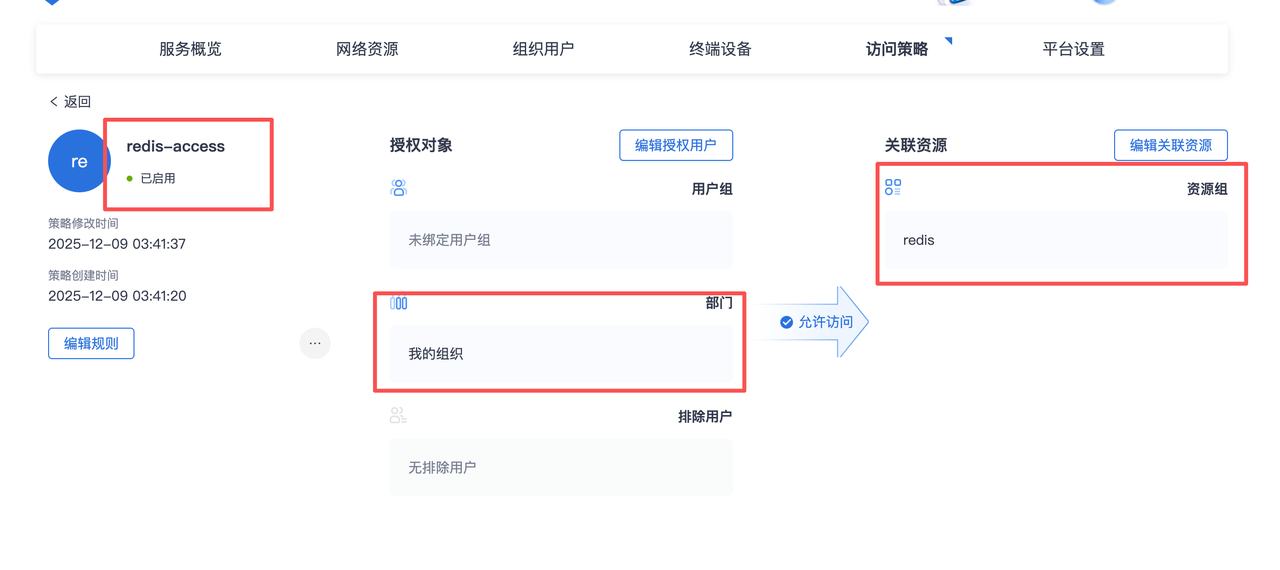Click the blue 're' policy avatar
The width and height of the screenshot is (1280, 570).
pyautogui.click(x=79, y=161)
